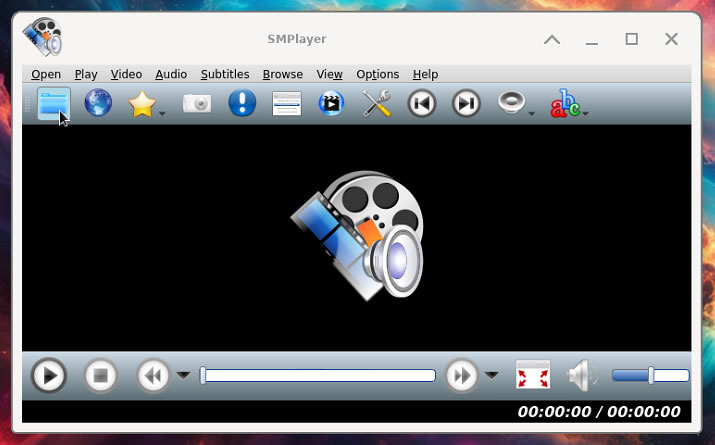This screenshot has height=445, width=715.
Task: Expand the Favorites star dropdown arrow
Action: (162, 114)
